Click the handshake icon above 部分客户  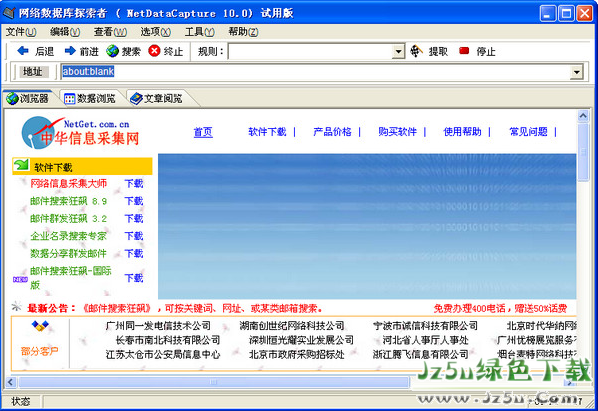pos(40,326)
